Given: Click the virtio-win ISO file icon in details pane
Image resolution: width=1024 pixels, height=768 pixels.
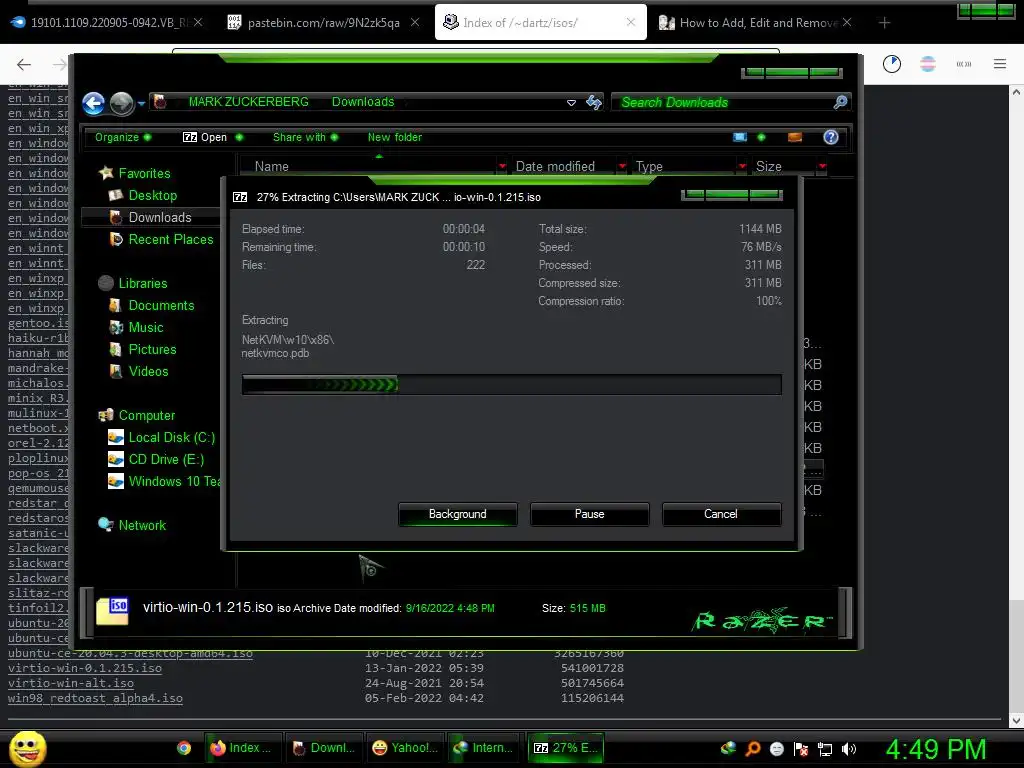Looking at the screenshot, I should [112, 611].
